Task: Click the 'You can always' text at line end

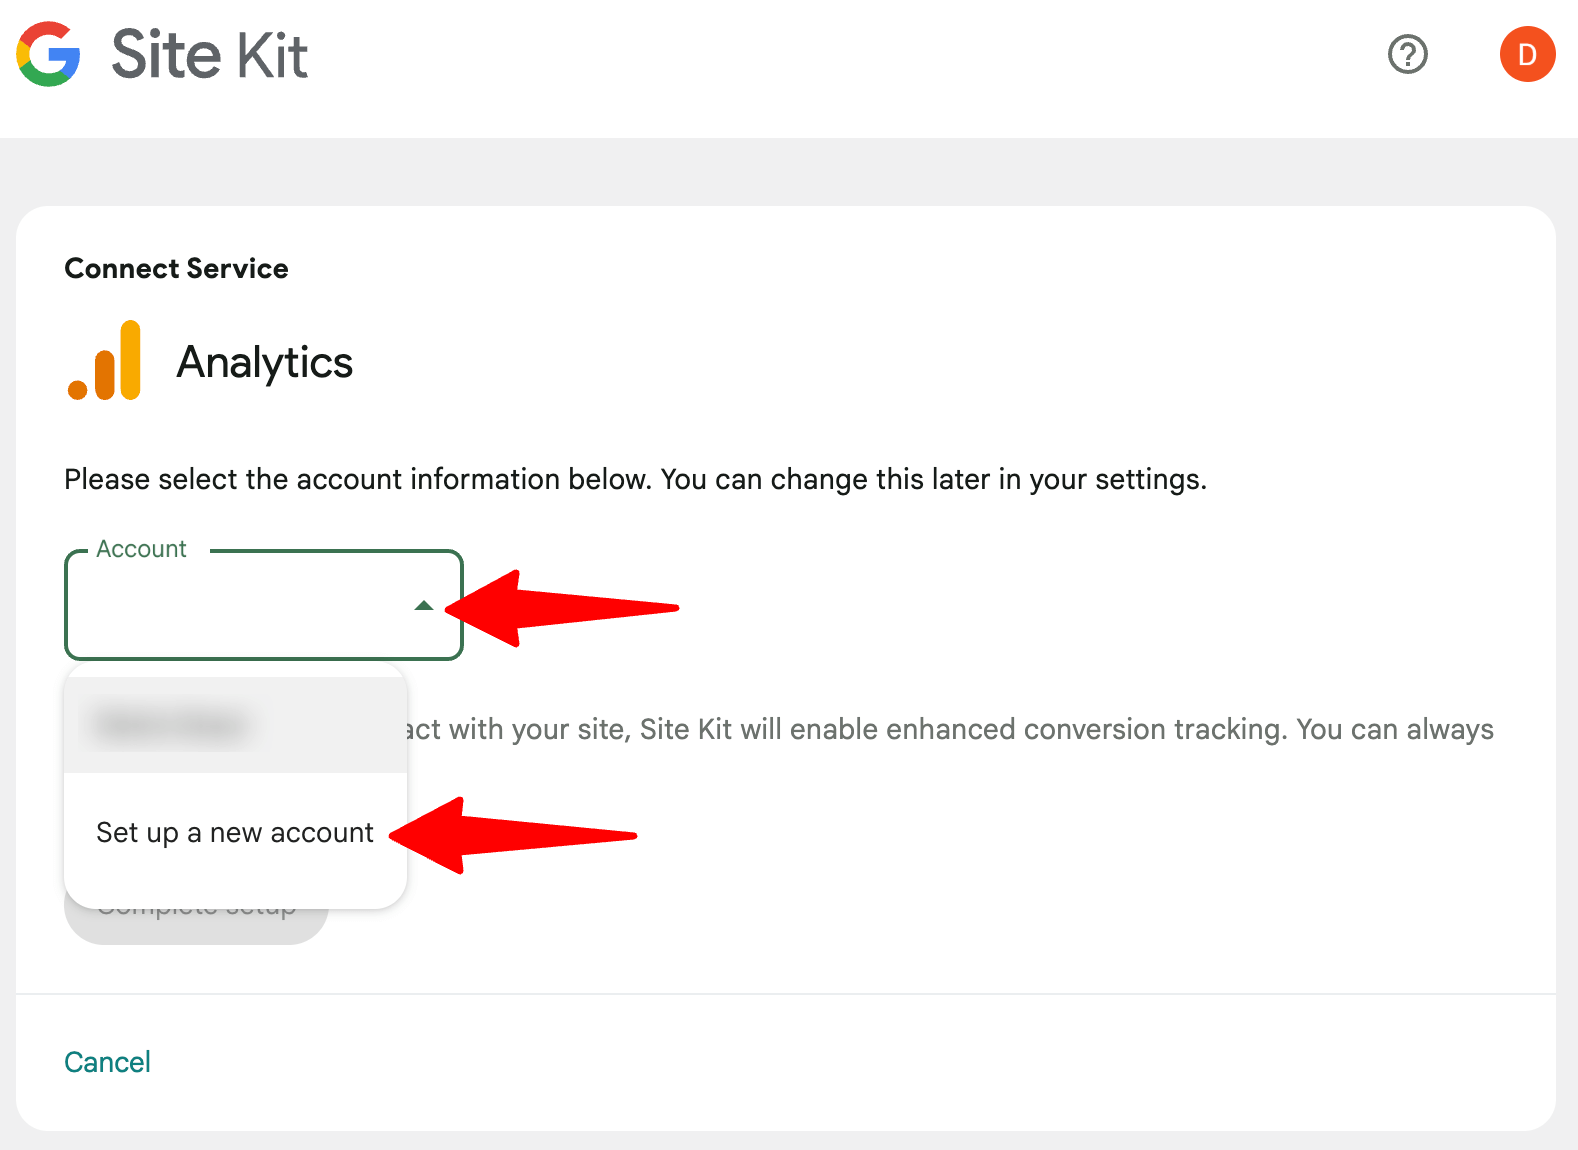Action: point(1395,729)
